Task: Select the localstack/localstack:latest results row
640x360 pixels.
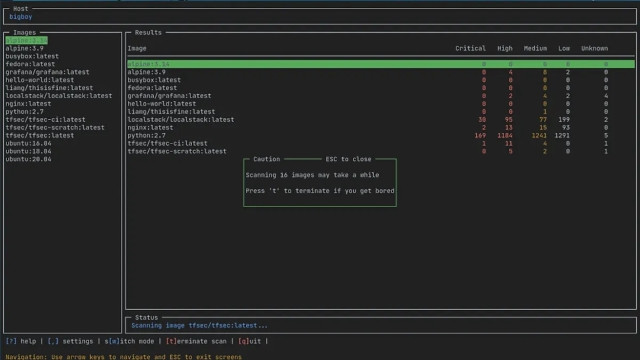Action: pyautogui.click(x=381, y=120)
